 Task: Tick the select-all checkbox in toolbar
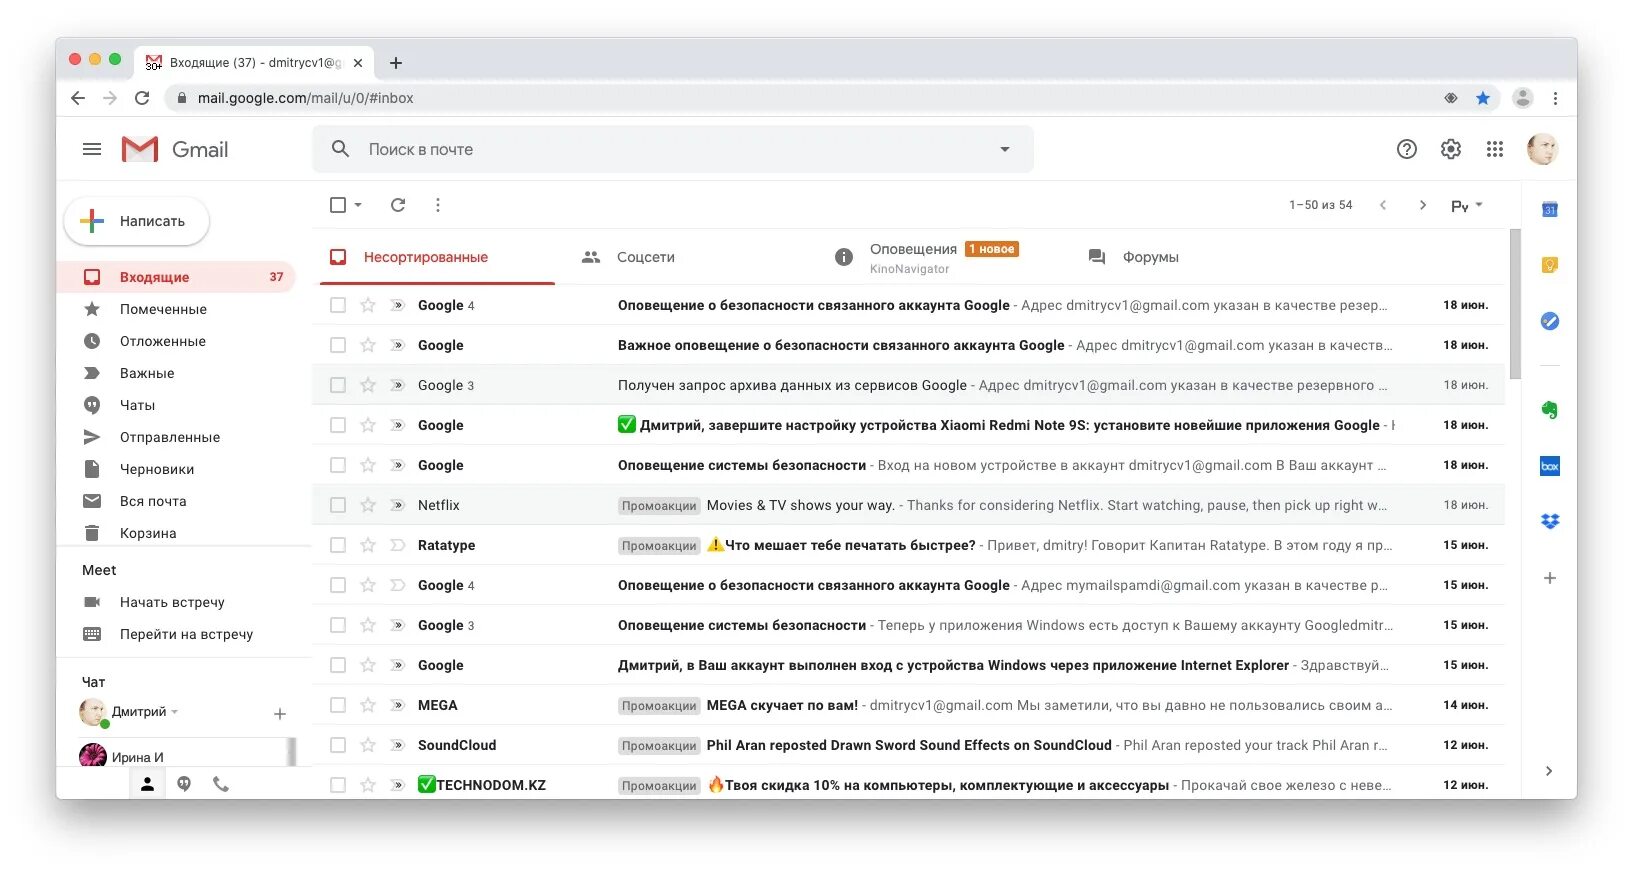[338, 205]
